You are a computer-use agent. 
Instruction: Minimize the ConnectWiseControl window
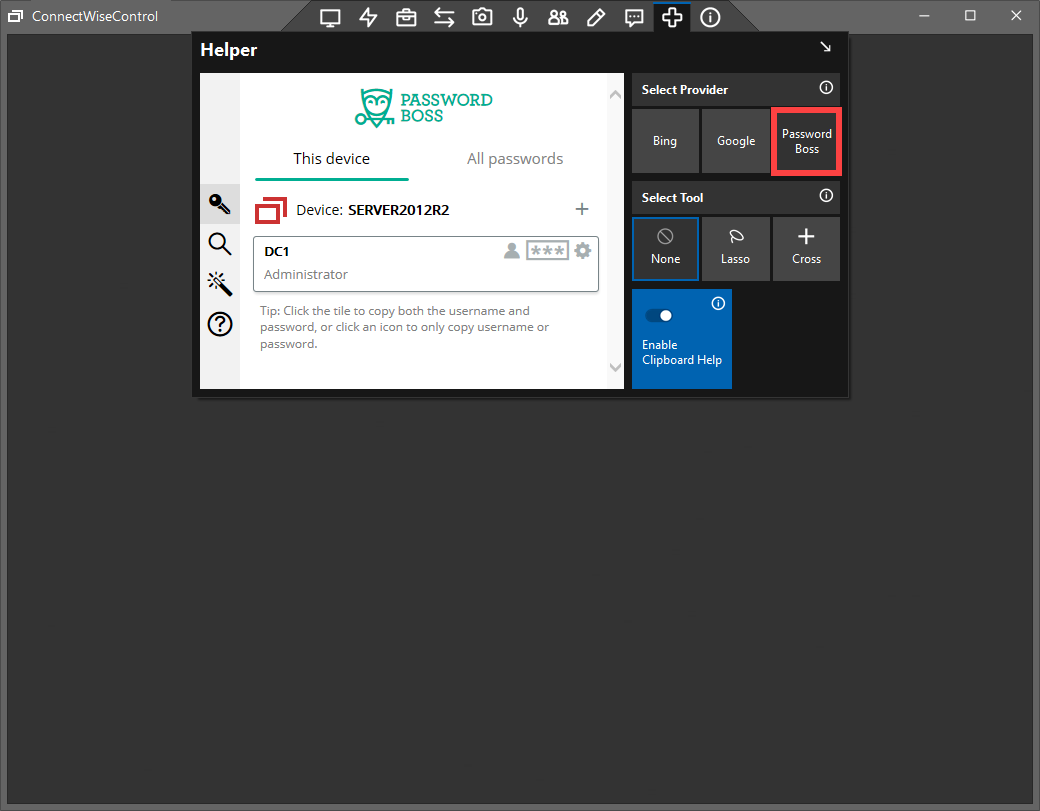pos(924,16)
